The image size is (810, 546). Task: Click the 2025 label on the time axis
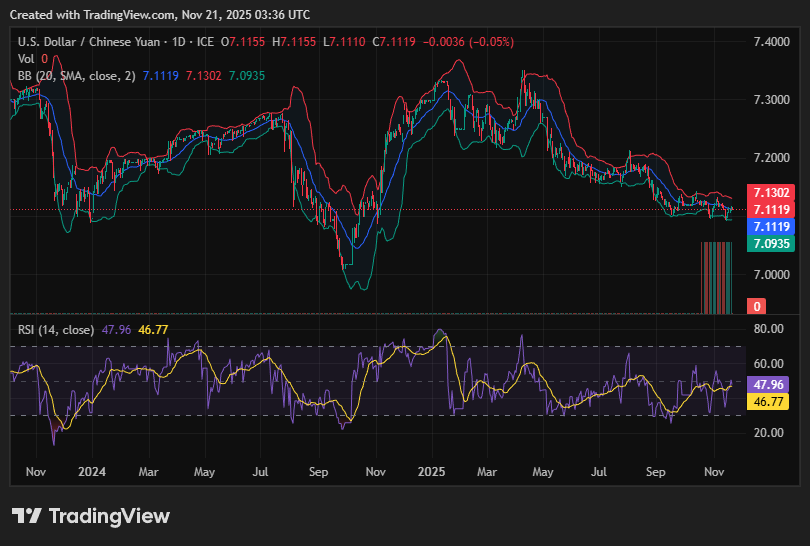pyautogui.click(x=432, y=470)
